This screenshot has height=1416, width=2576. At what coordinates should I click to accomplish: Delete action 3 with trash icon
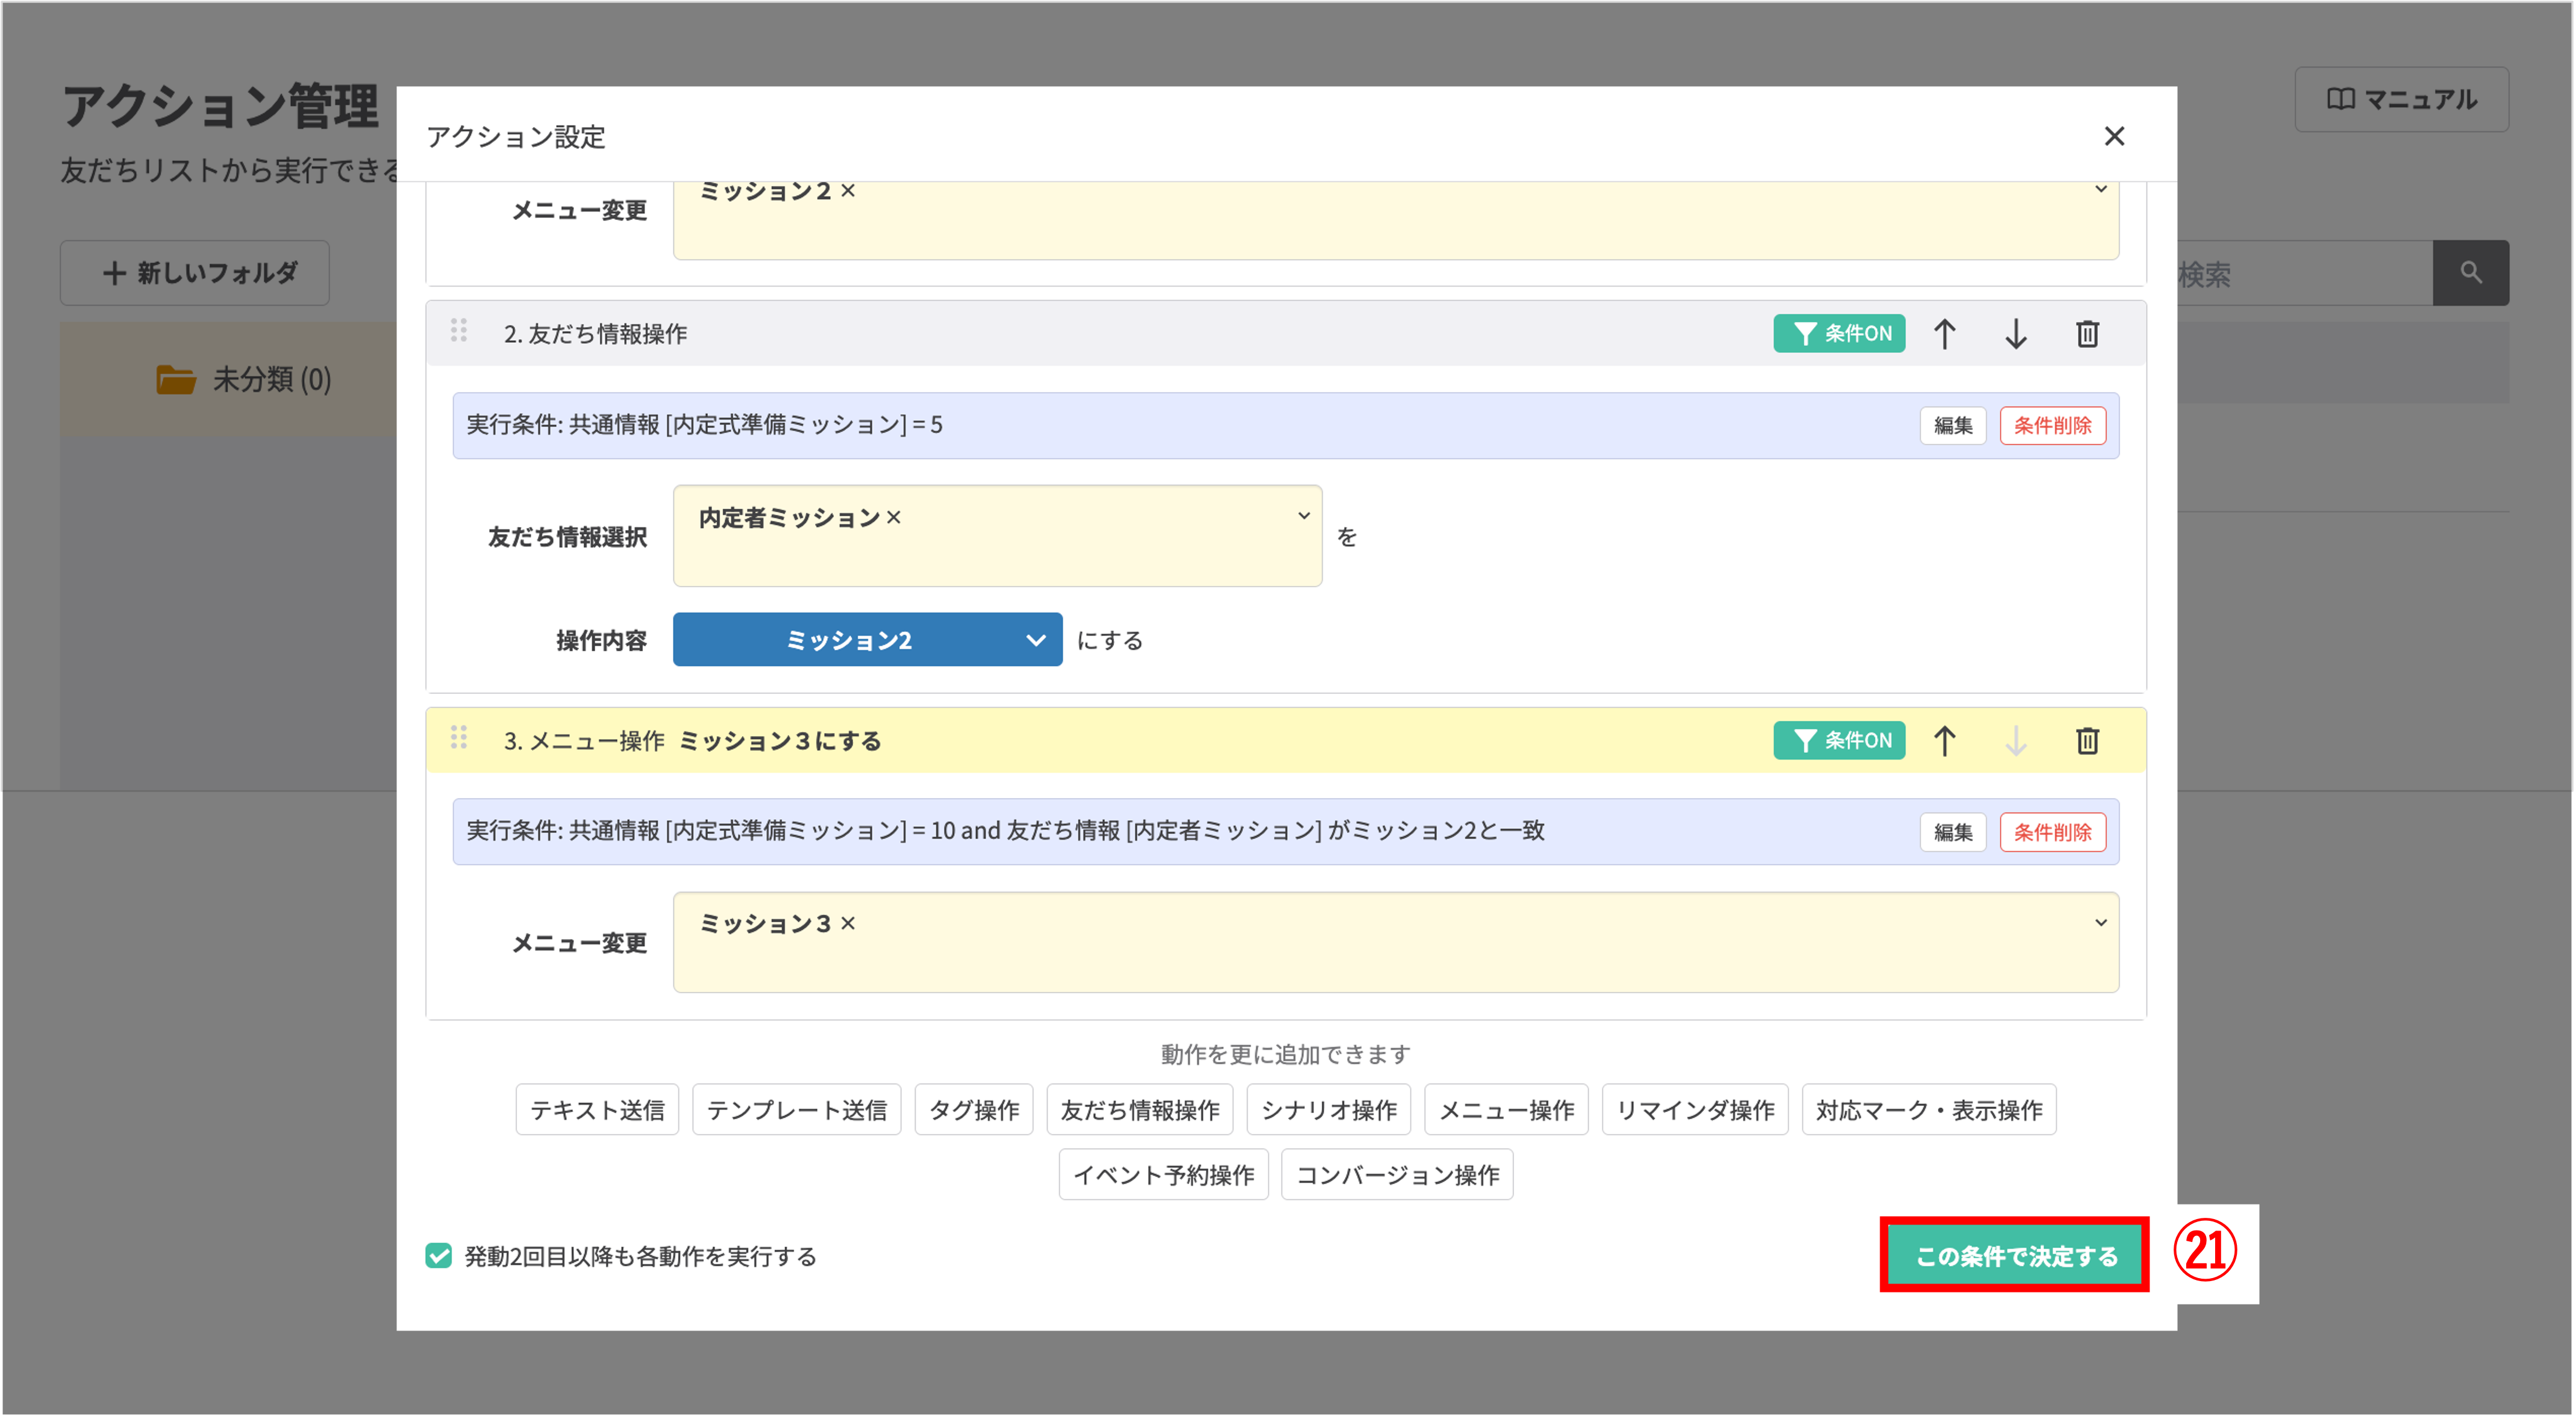(2087, 741)
